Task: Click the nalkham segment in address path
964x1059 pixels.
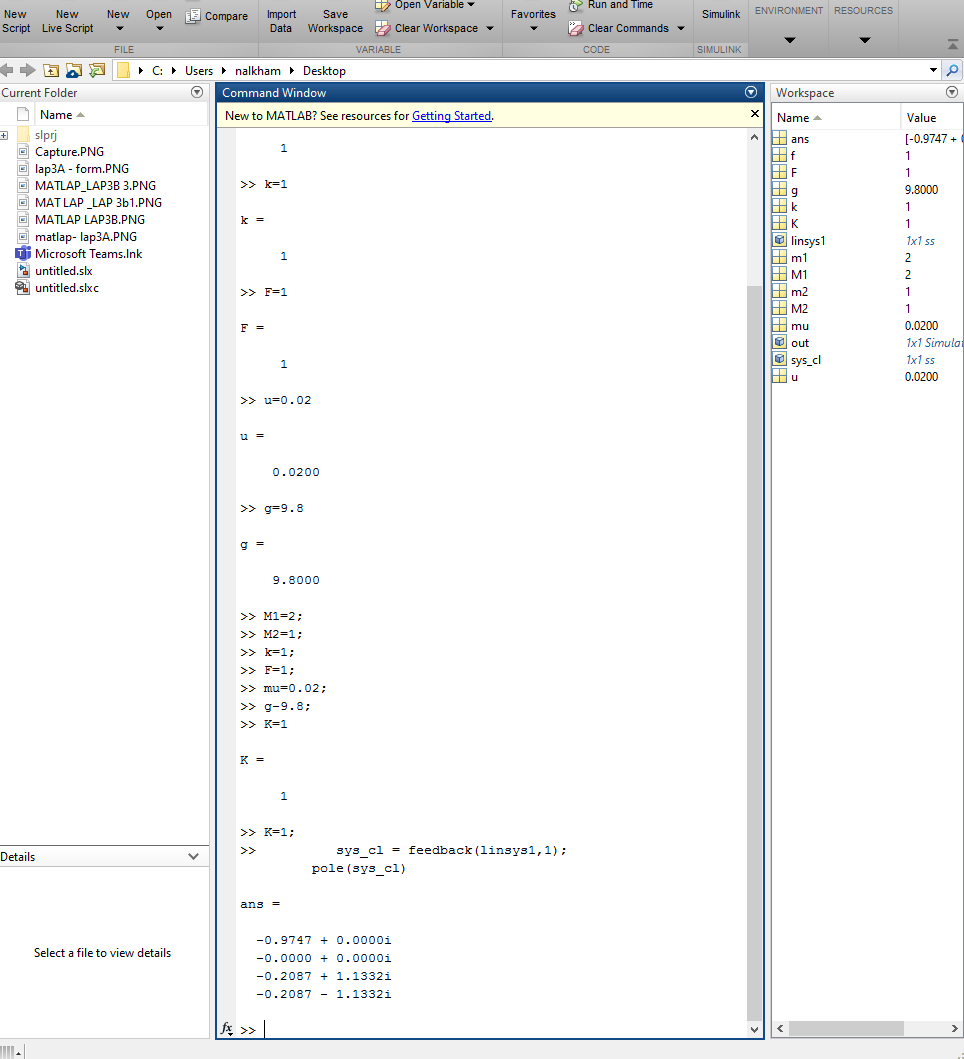Action: click(x=257, y=71)
